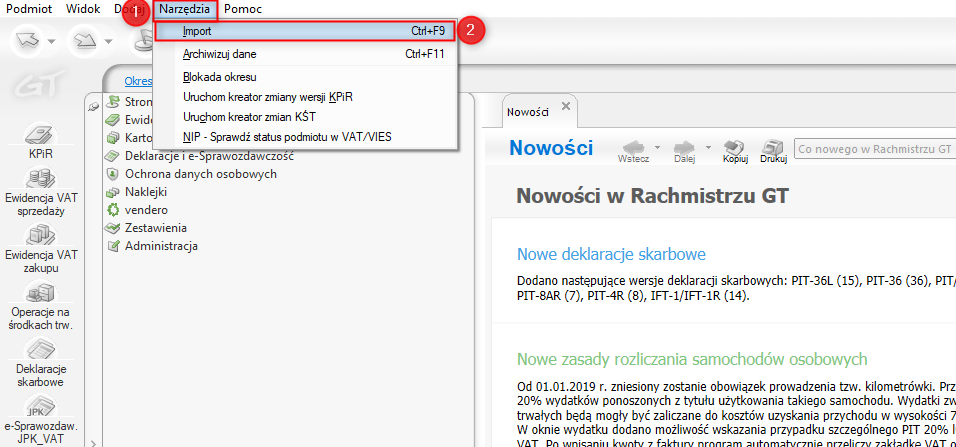Click the Nowe zasady rozliczania samochodów osobowych heading
This screenshot has width=956, height=447.
click(x=691, y=359)
